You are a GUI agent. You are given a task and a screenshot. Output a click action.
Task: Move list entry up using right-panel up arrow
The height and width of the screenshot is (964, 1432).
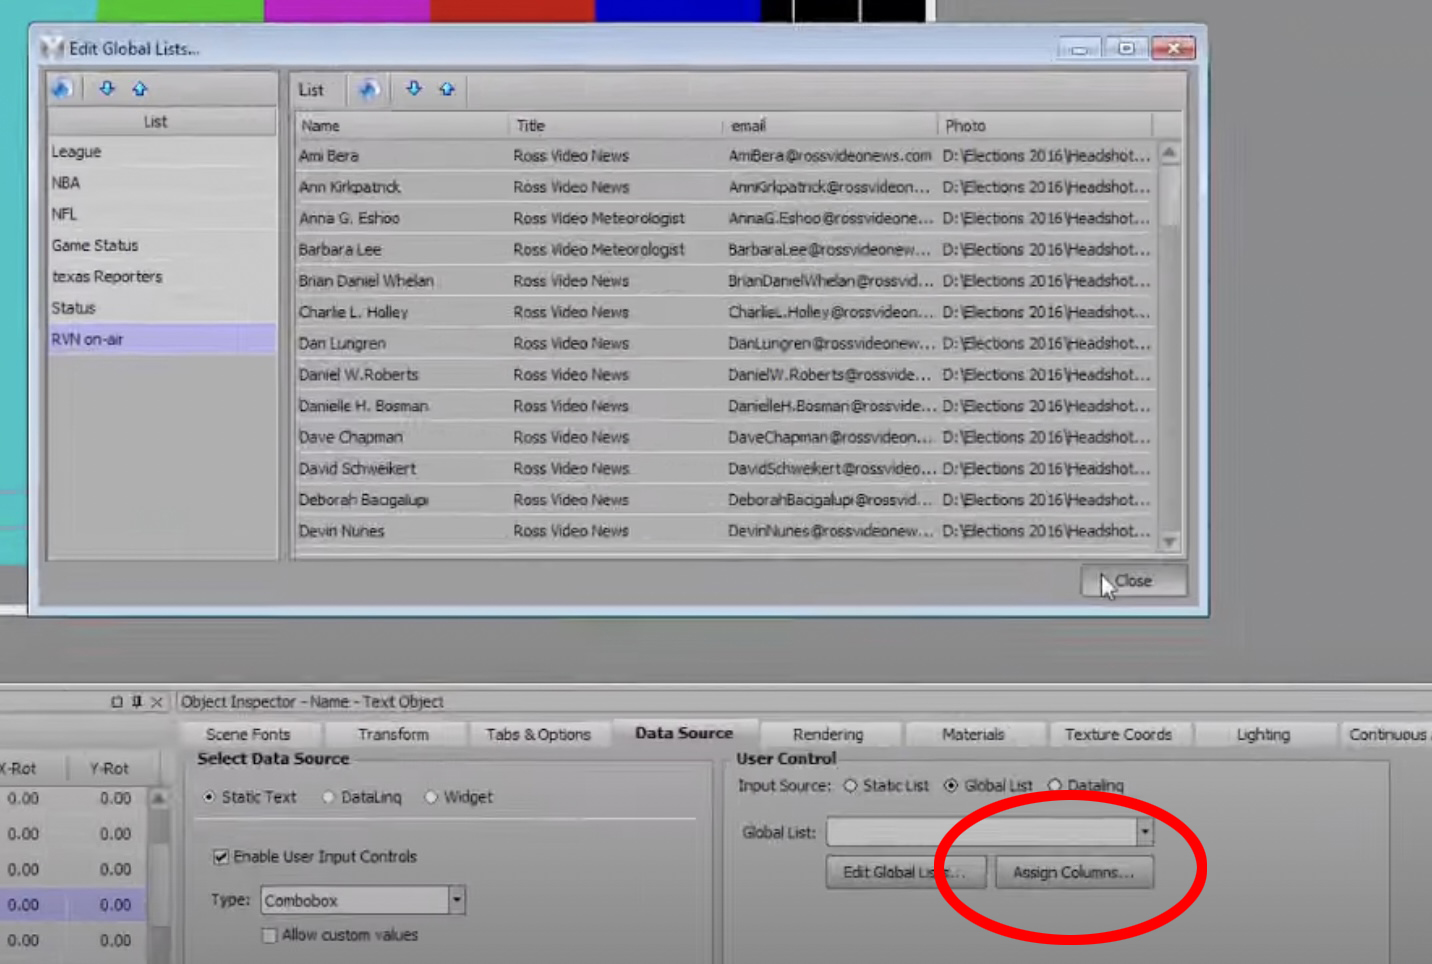[x=447, y=89]
